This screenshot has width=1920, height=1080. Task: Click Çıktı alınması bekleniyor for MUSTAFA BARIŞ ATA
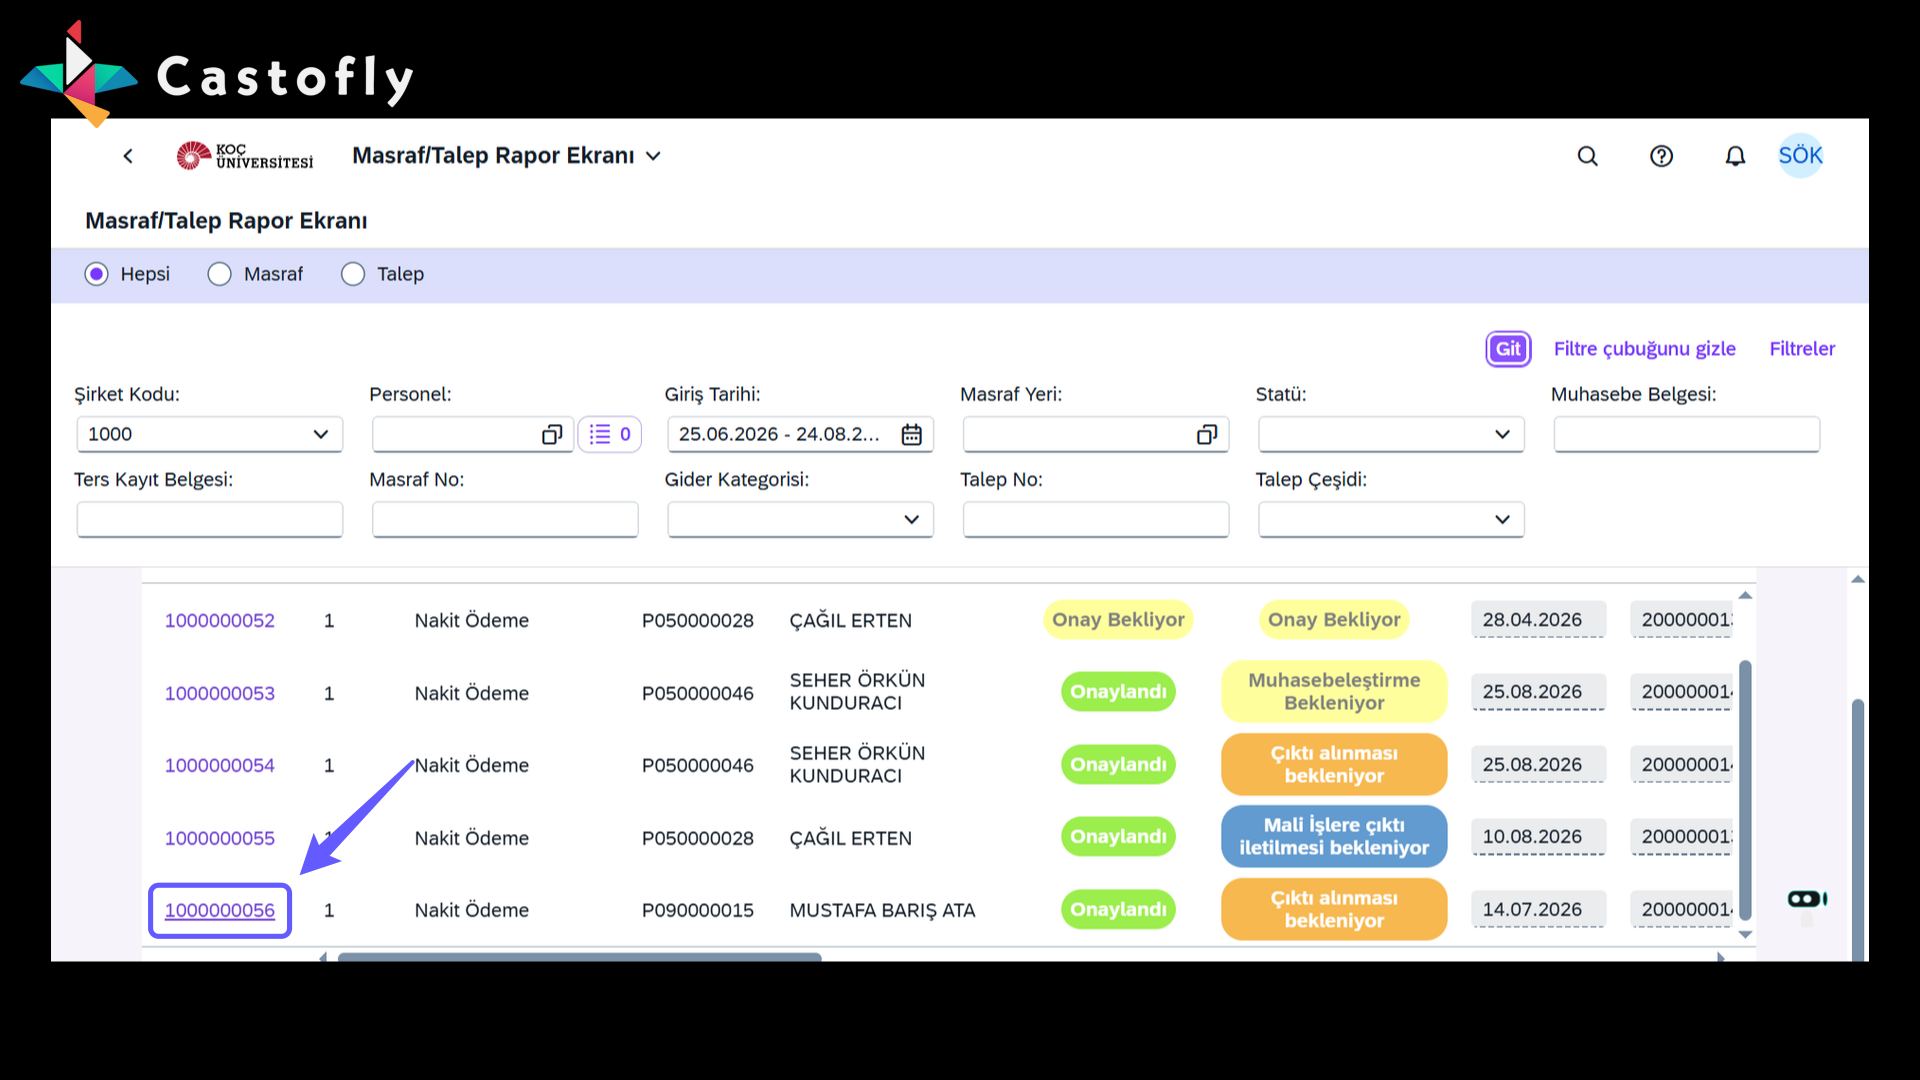1334,909
